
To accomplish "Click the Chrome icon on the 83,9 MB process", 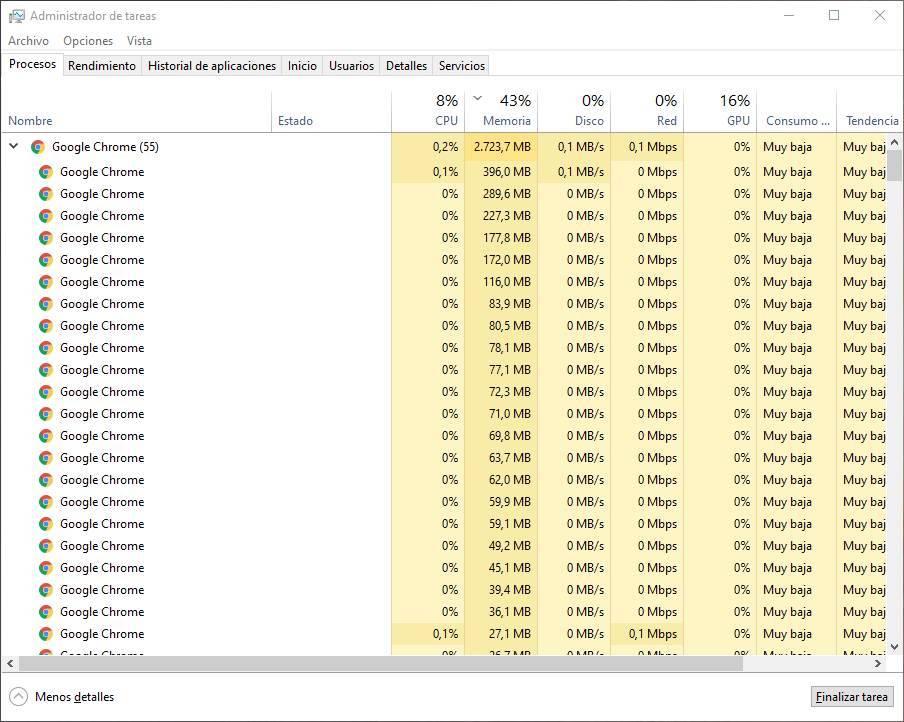I will pos(45,304).
